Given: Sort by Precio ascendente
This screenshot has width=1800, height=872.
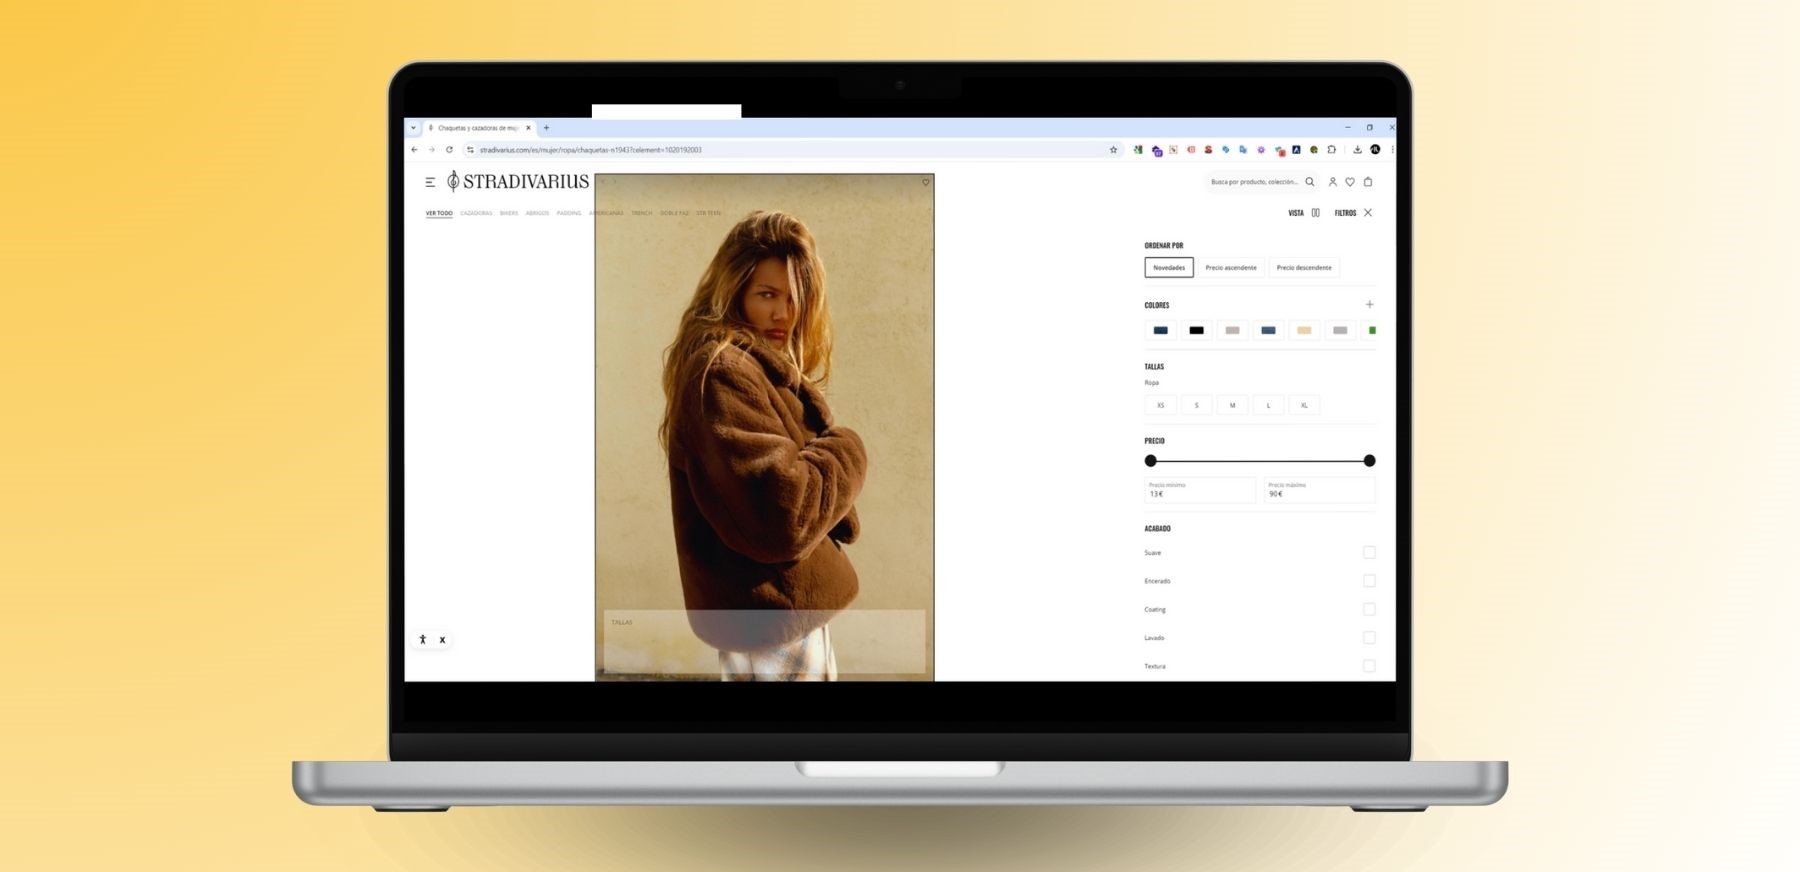Looking at the screenshot, I should 1231,268.
